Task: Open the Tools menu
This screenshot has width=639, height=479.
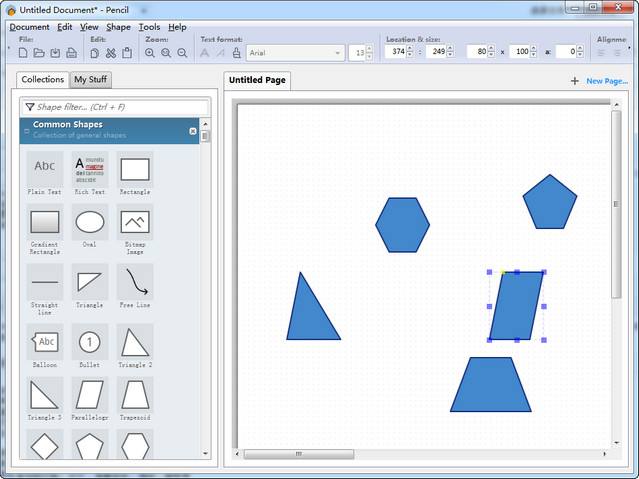Action: pyautogui.click(x=149, y=27)
